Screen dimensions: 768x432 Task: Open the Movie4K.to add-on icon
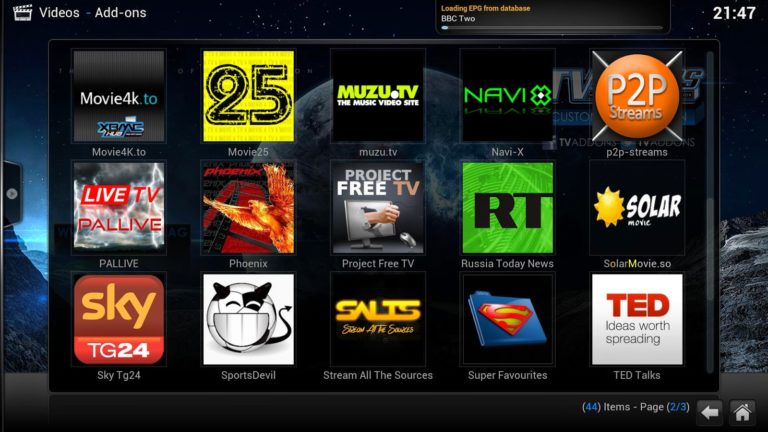(119, 96)
